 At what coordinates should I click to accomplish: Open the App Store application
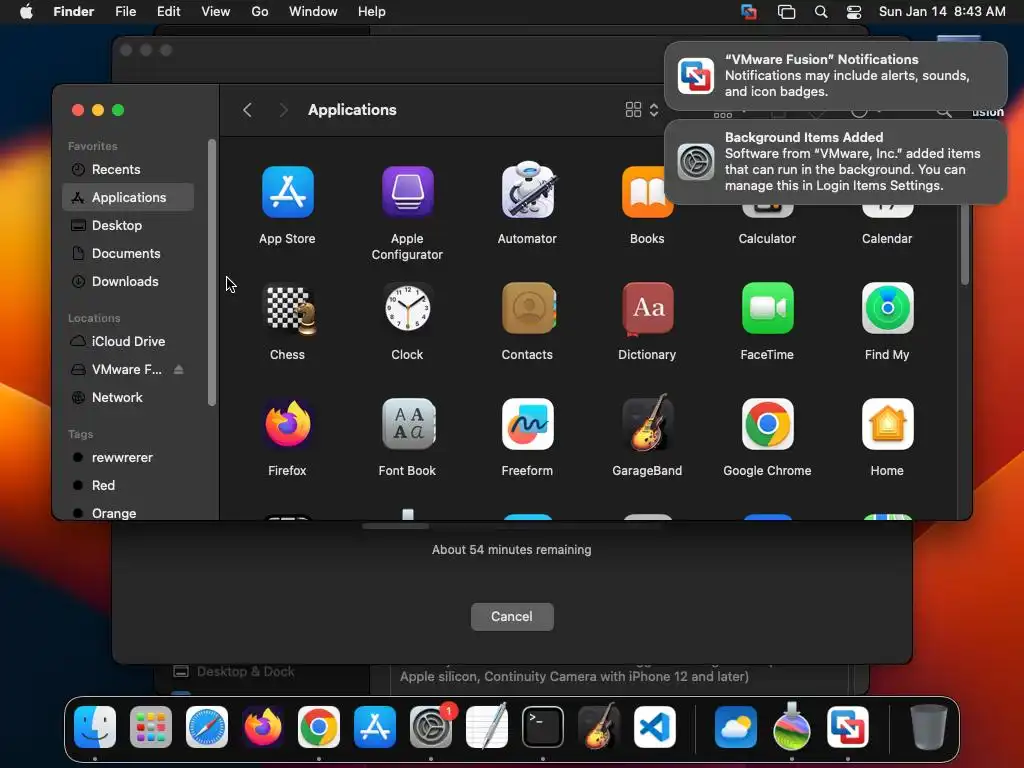pos(287,192)
